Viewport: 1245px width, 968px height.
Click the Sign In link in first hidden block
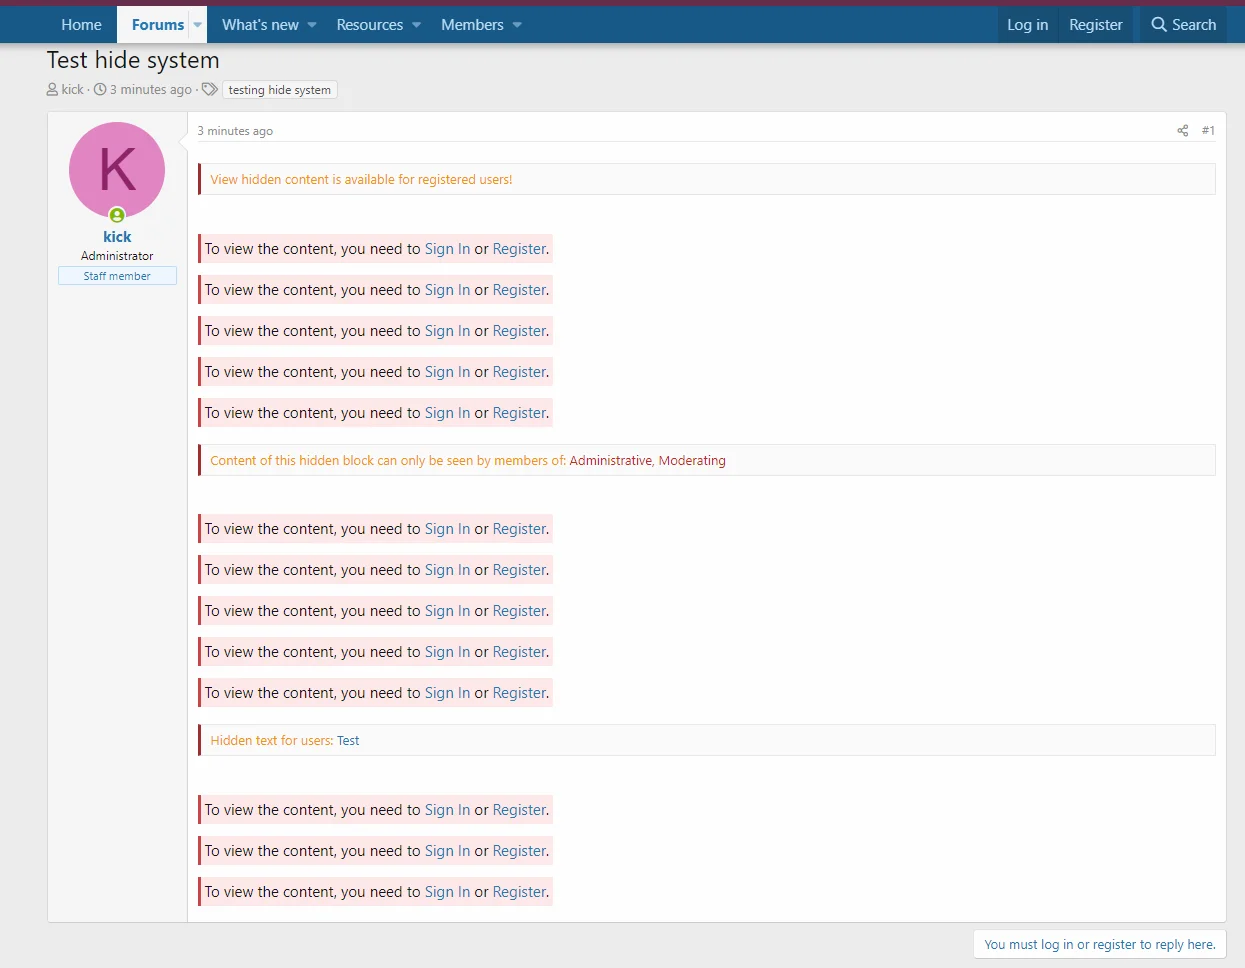pyautogui.click(x=447, y=248)
